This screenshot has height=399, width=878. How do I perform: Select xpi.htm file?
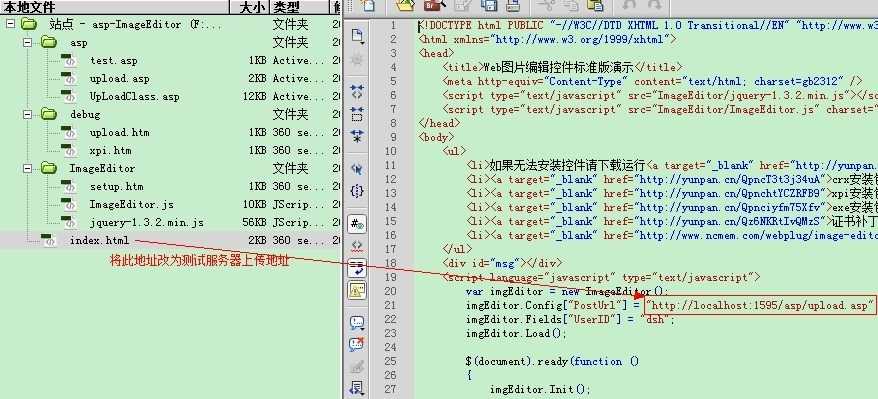110,151
